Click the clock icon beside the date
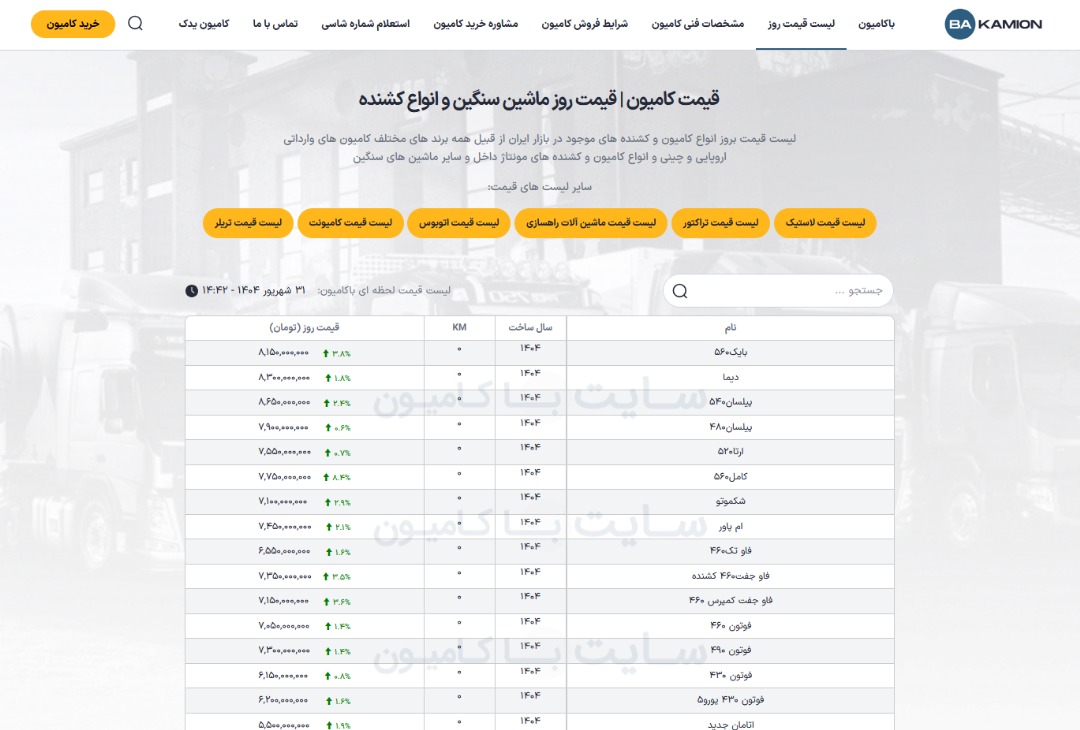Image resolution: width=1080 pixels, height=730 pixels. click(x=191, y=291)
